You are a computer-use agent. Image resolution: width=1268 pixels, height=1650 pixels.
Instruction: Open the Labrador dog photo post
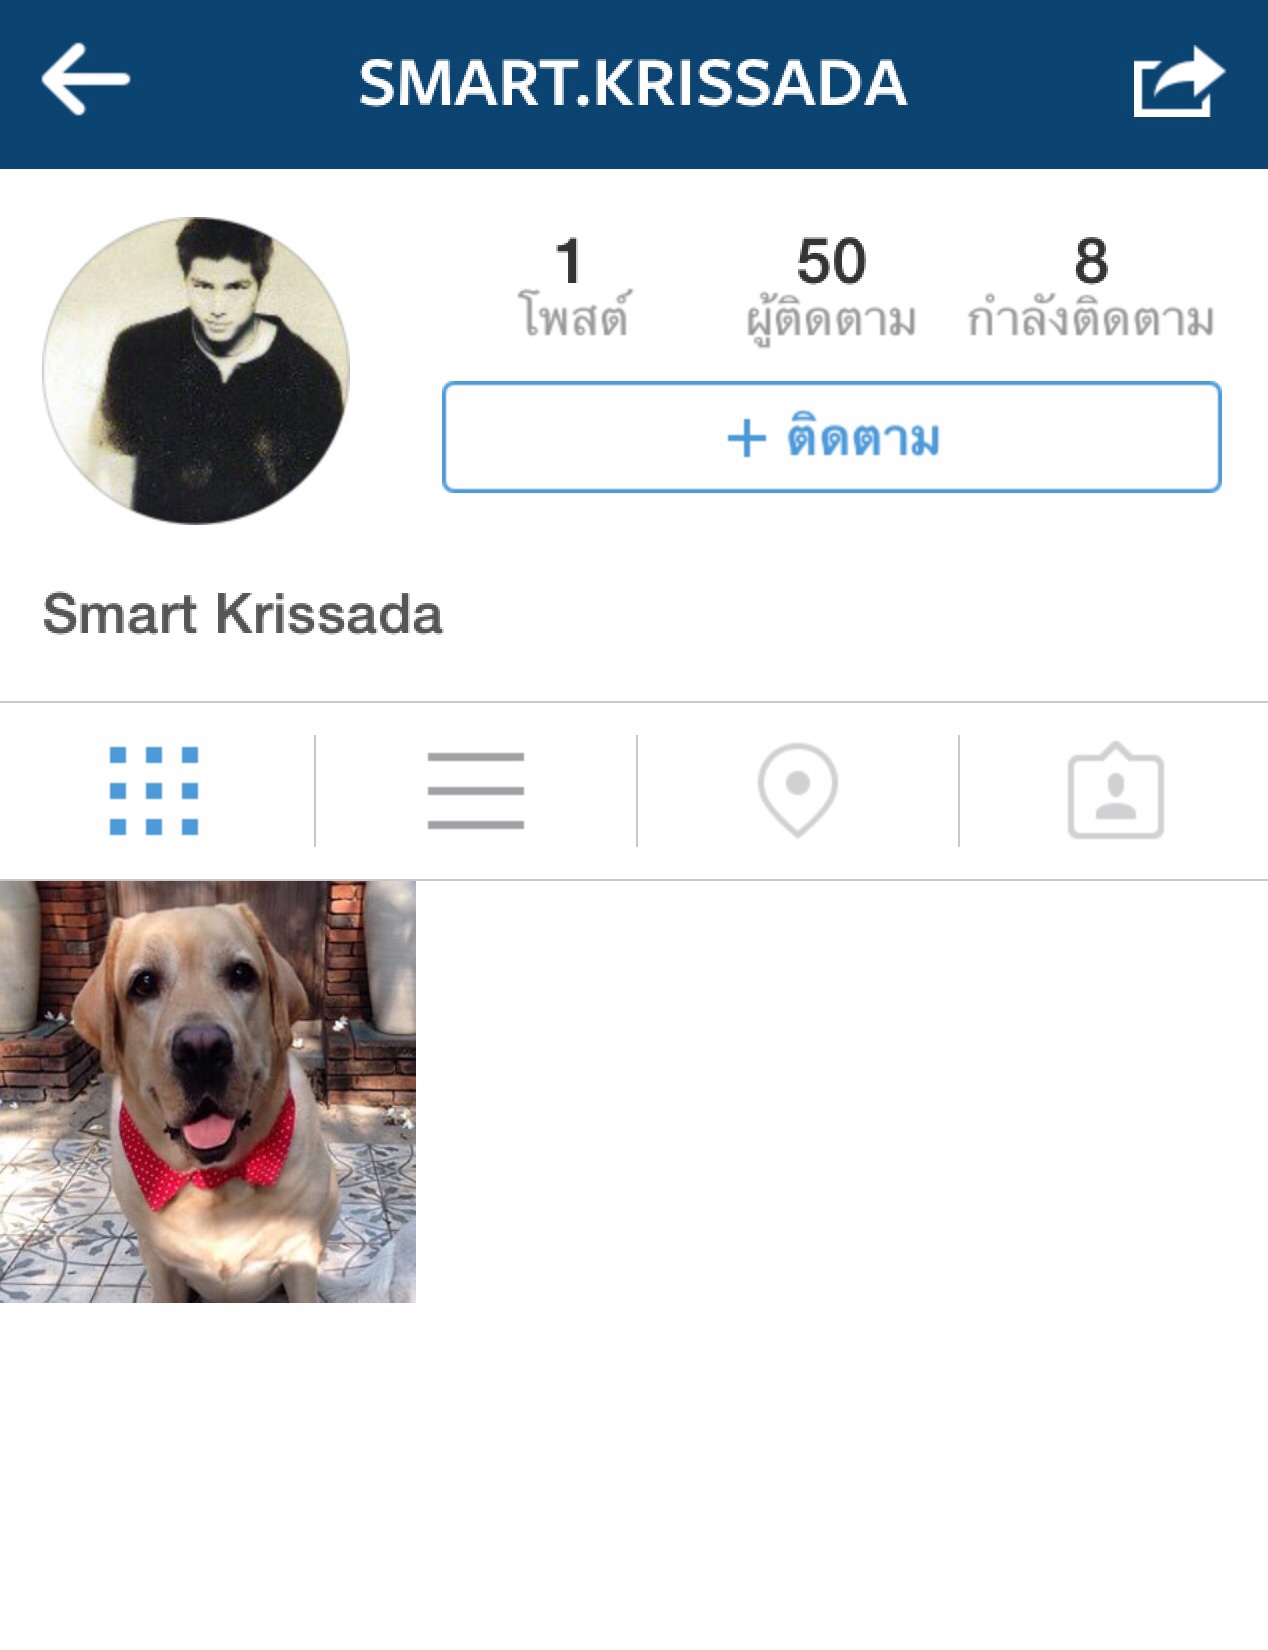click(208, 1091)
